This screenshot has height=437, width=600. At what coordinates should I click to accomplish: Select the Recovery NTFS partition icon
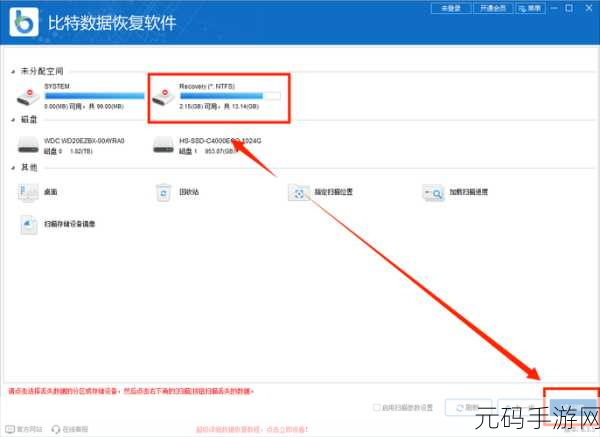pyautogui.click(x=163, y=97)
